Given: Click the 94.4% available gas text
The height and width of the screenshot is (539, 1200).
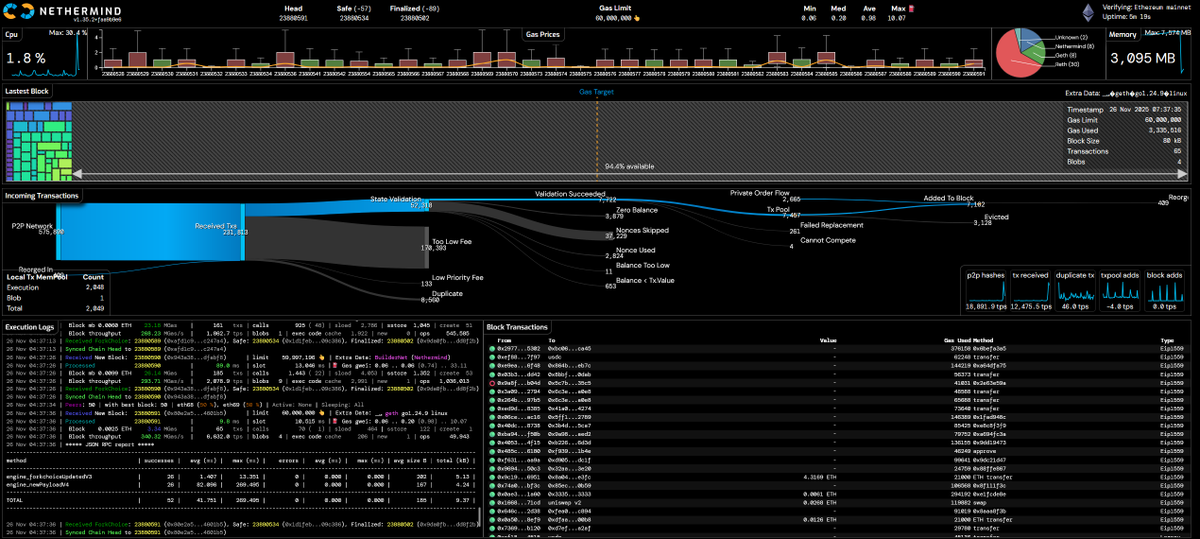Looking at the screenshot, I should (x=628, y=167).
